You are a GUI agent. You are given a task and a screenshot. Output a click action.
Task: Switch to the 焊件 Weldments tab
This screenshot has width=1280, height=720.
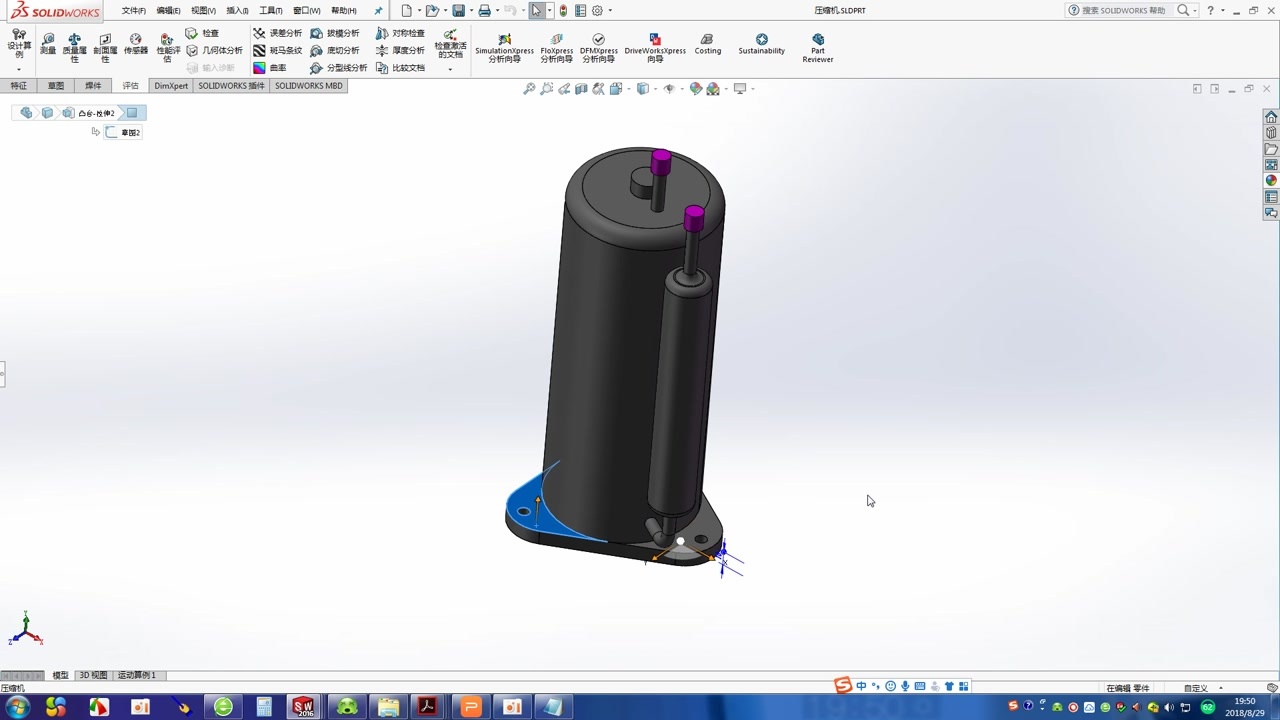[x=93, y=86]
